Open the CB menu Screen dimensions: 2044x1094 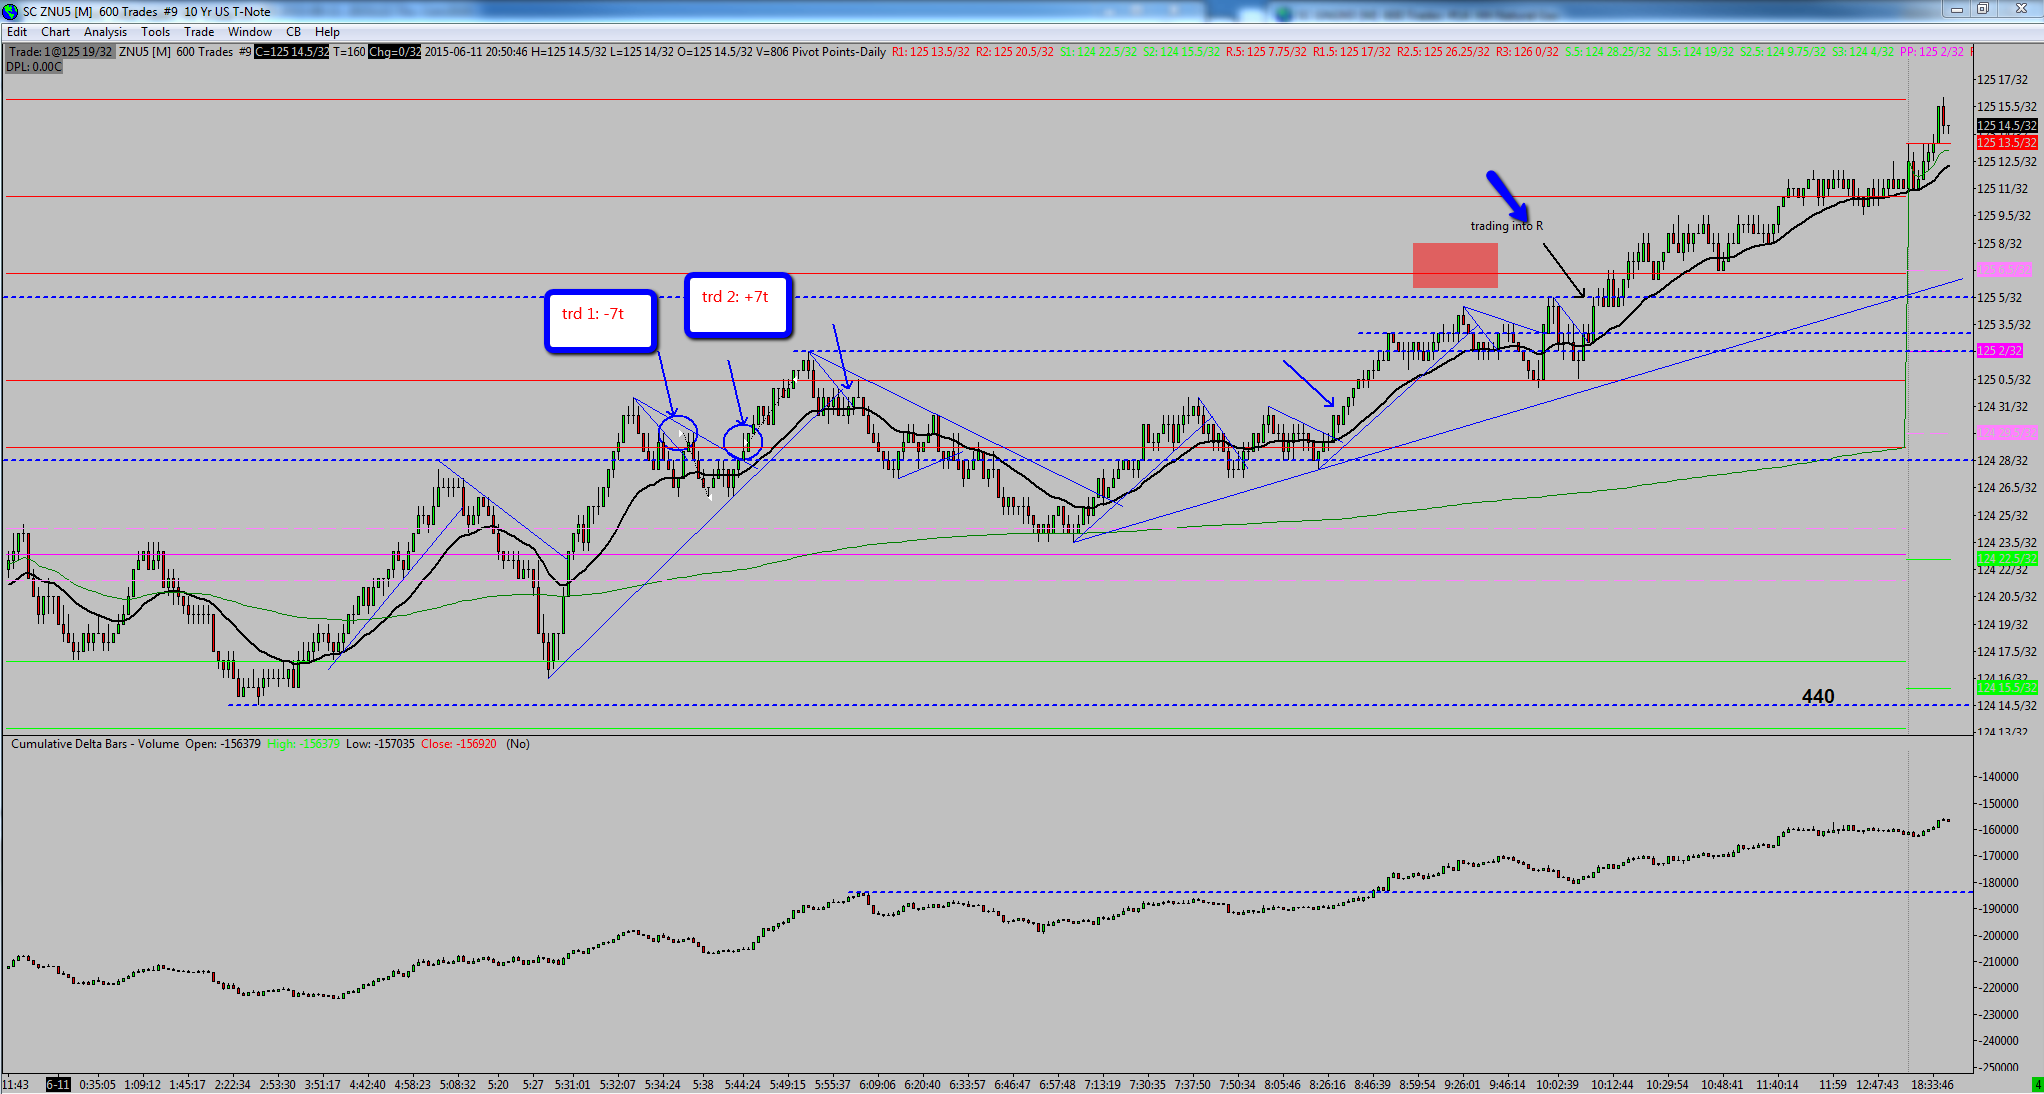[x=293, y=32]
